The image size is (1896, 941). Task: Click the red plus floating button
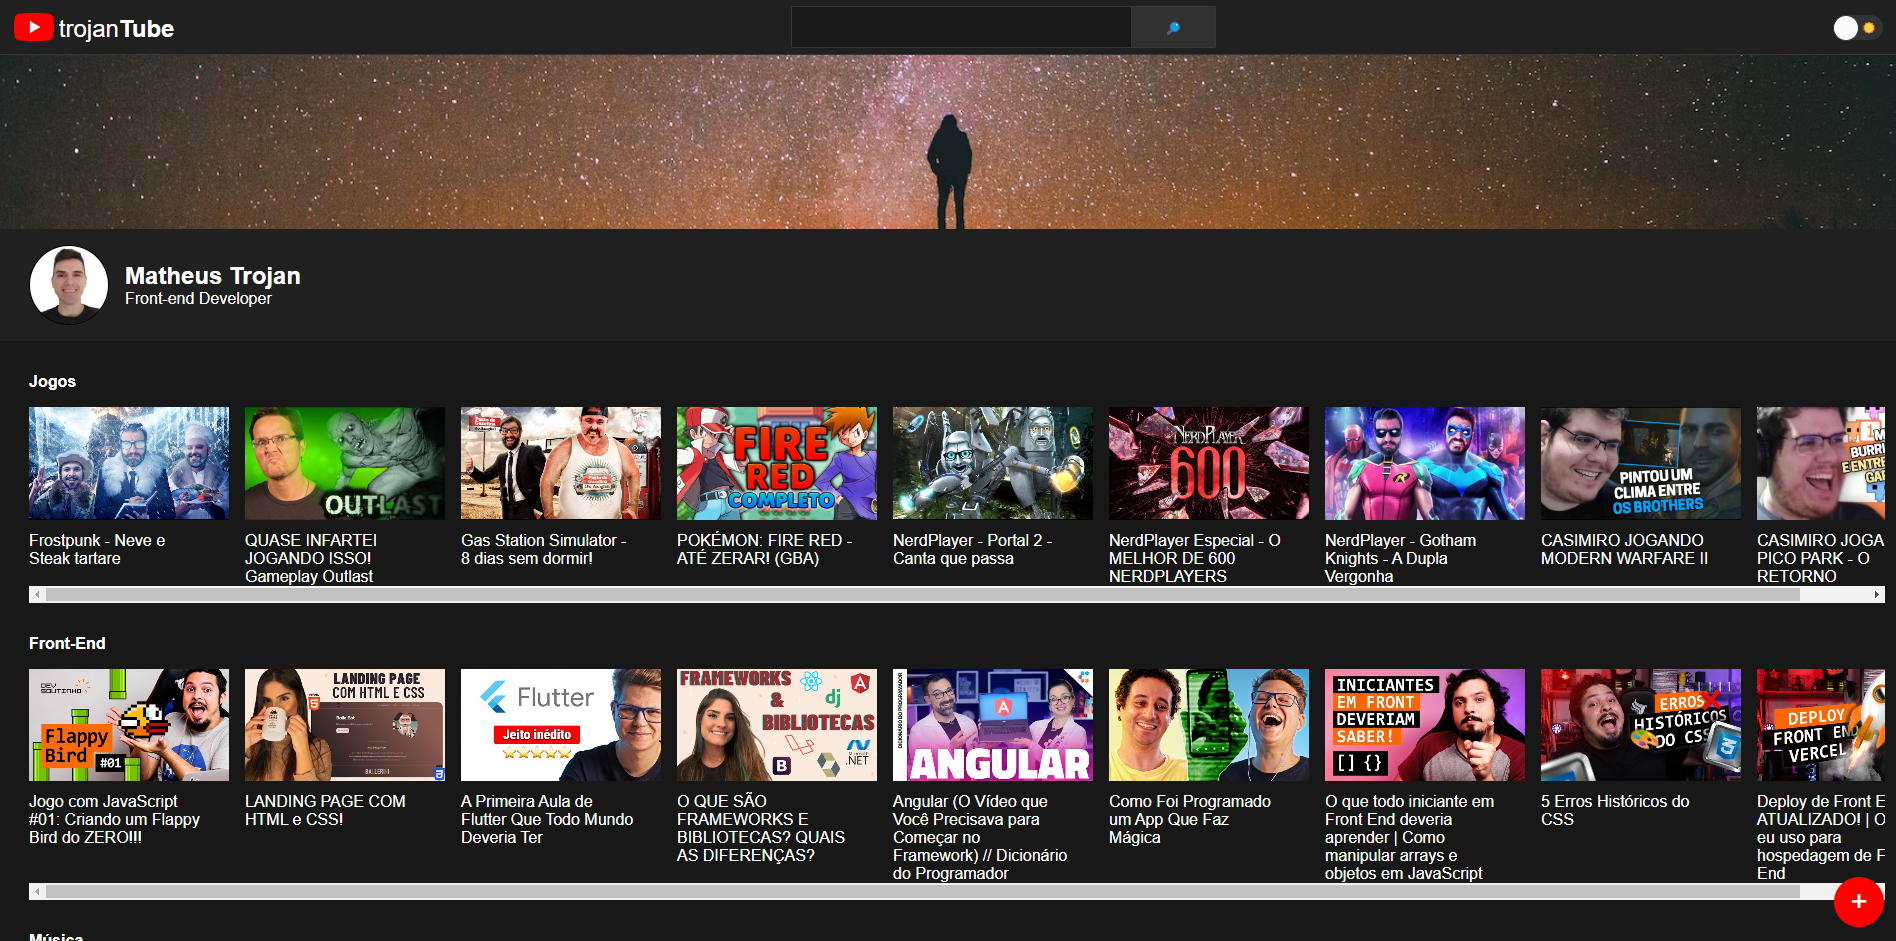tap(1859, 901)
